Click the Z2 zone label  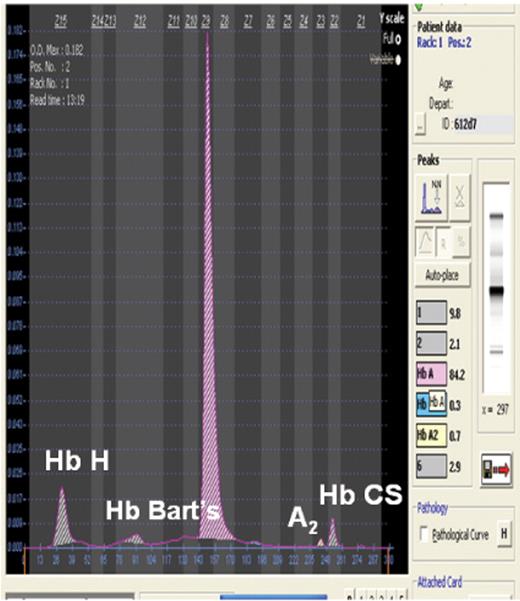(335, 21)
